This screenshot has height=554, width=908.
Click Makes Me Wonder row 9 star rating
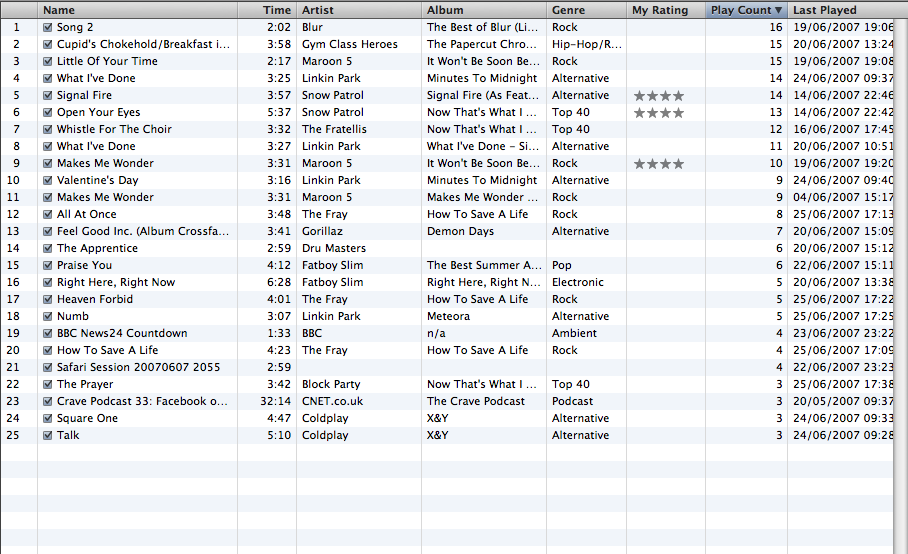pos(658,163)
